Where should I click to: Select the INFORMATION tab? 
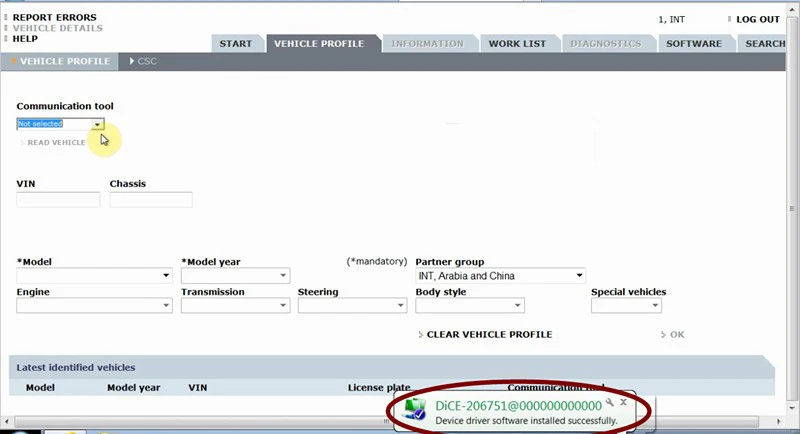(x=428, y=44)
